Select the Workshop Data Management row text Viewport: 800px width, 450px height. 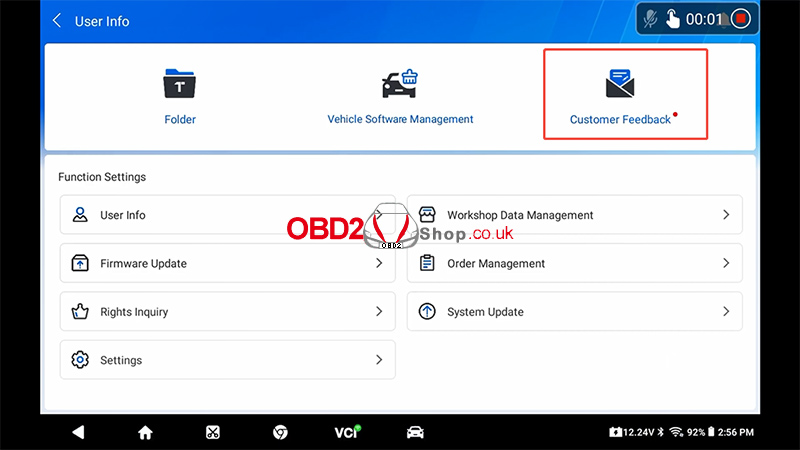point(520,215)
